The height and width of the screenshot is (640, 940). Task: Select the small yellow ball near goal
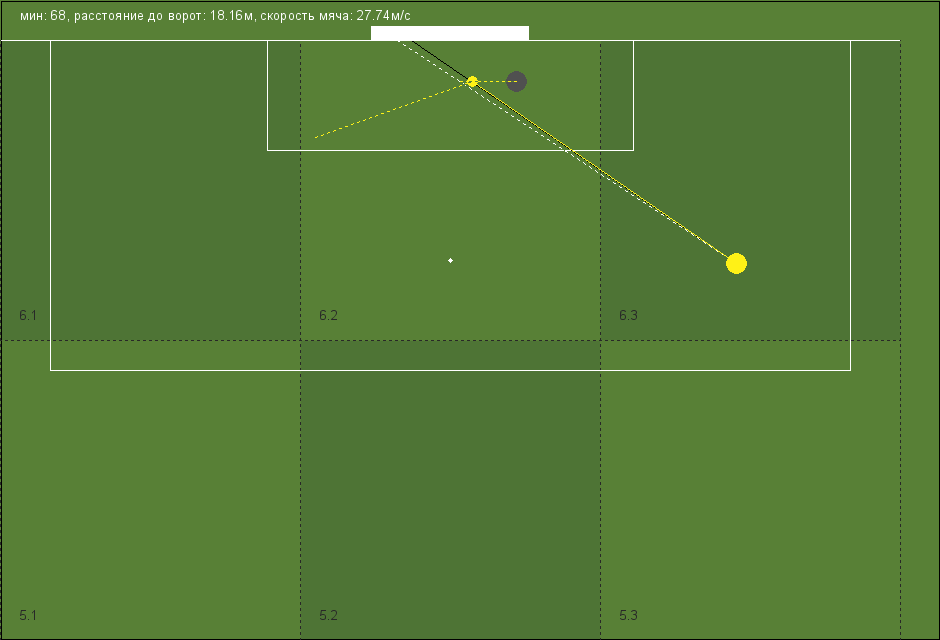pyautogui.click(x=472, y=81)
